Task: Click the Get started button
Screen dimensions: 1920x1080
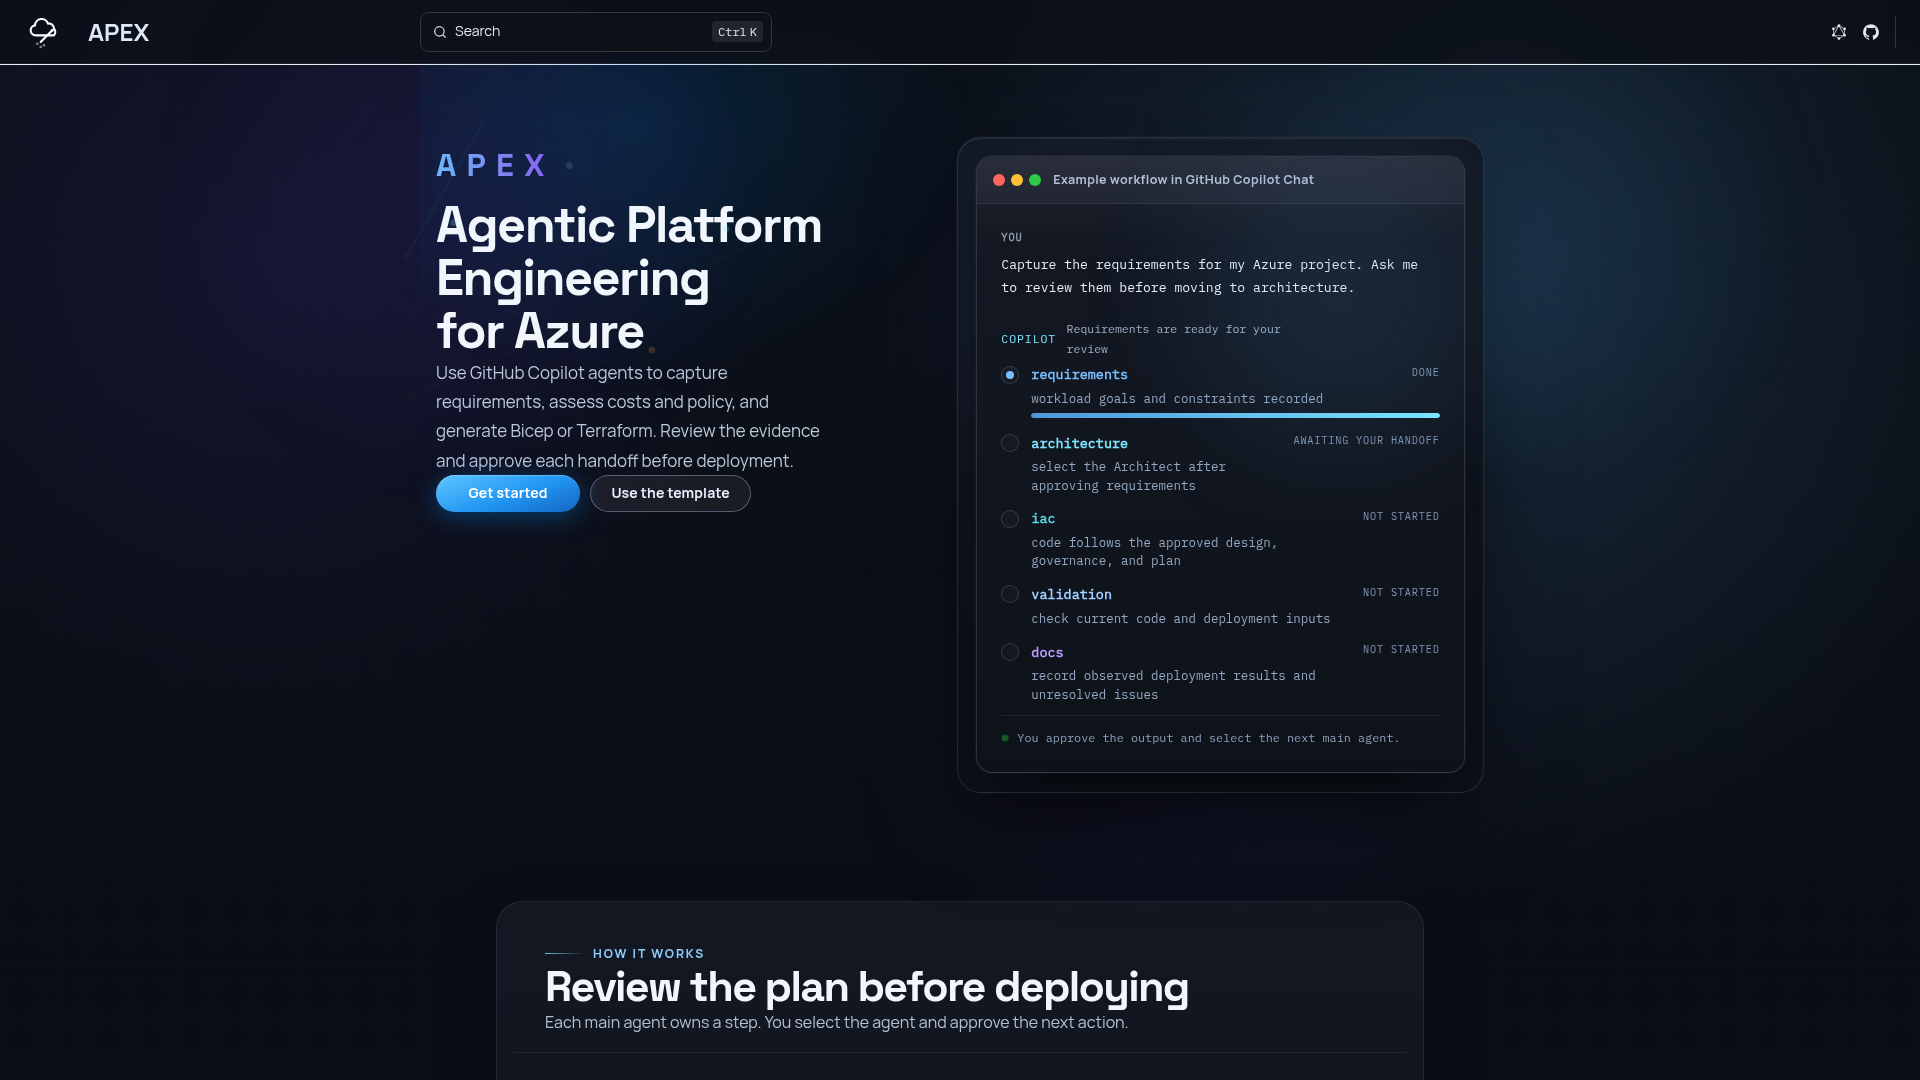Action: 508,493
